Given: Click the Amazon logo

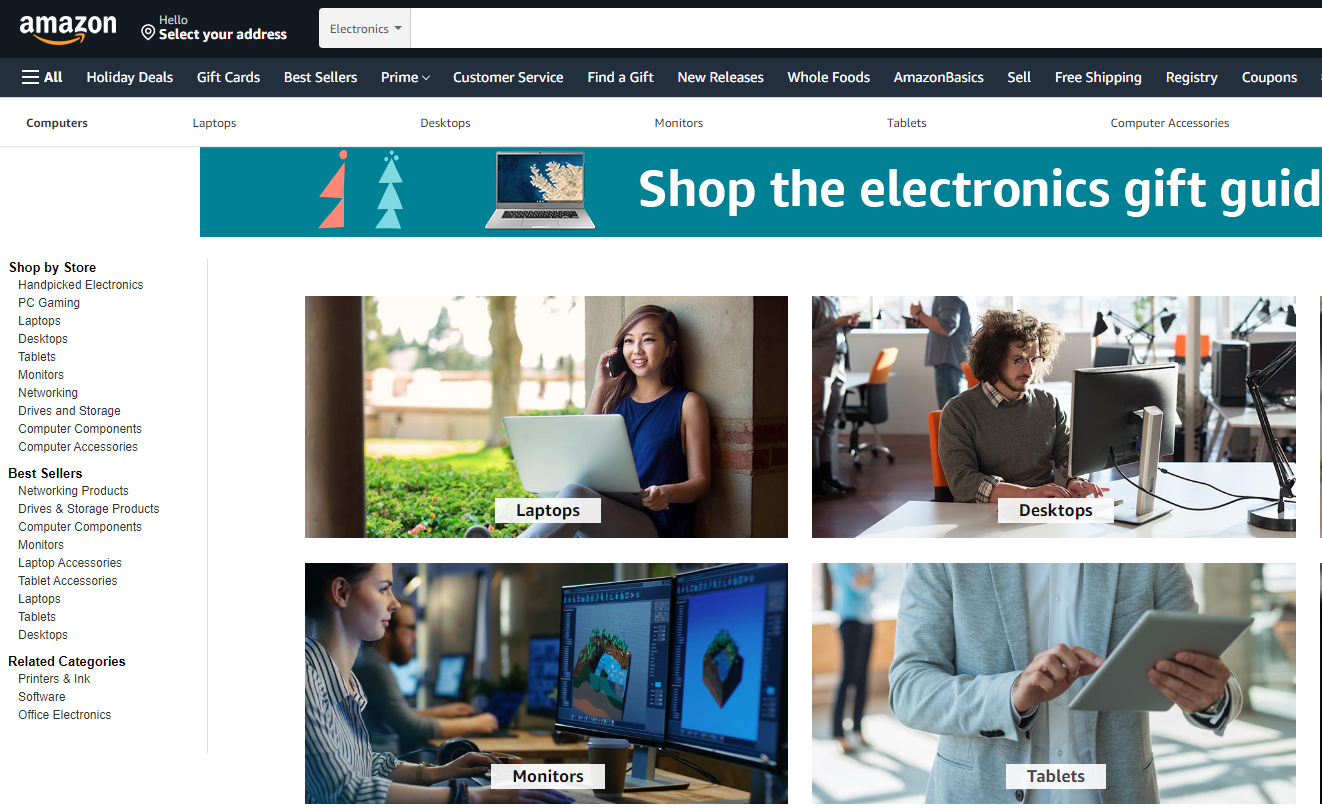Looking at the screenshot, I should coord(68,29).
